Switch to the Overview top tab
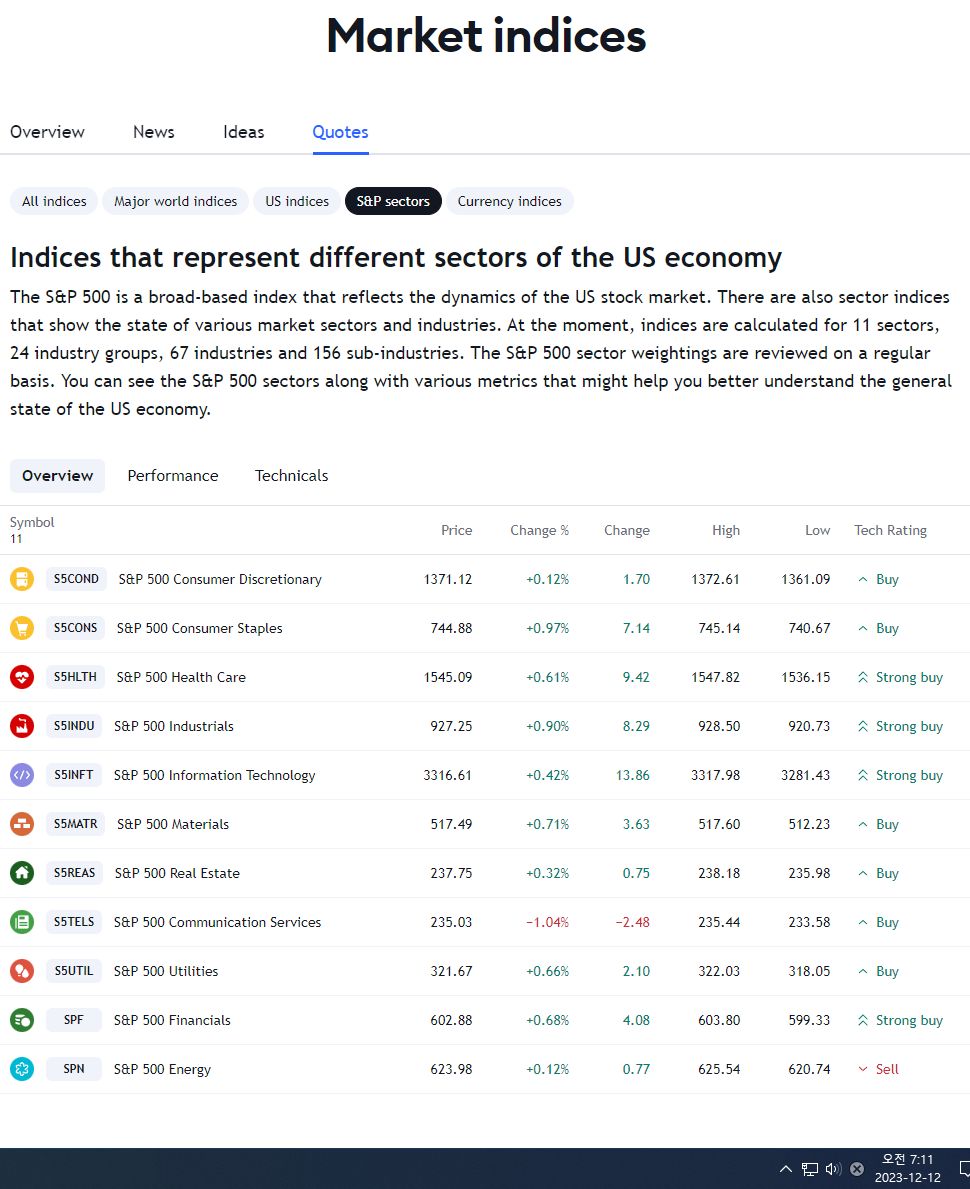Image resolution: width=970 pixels, height=1189 pixels. tap(47, 132)
